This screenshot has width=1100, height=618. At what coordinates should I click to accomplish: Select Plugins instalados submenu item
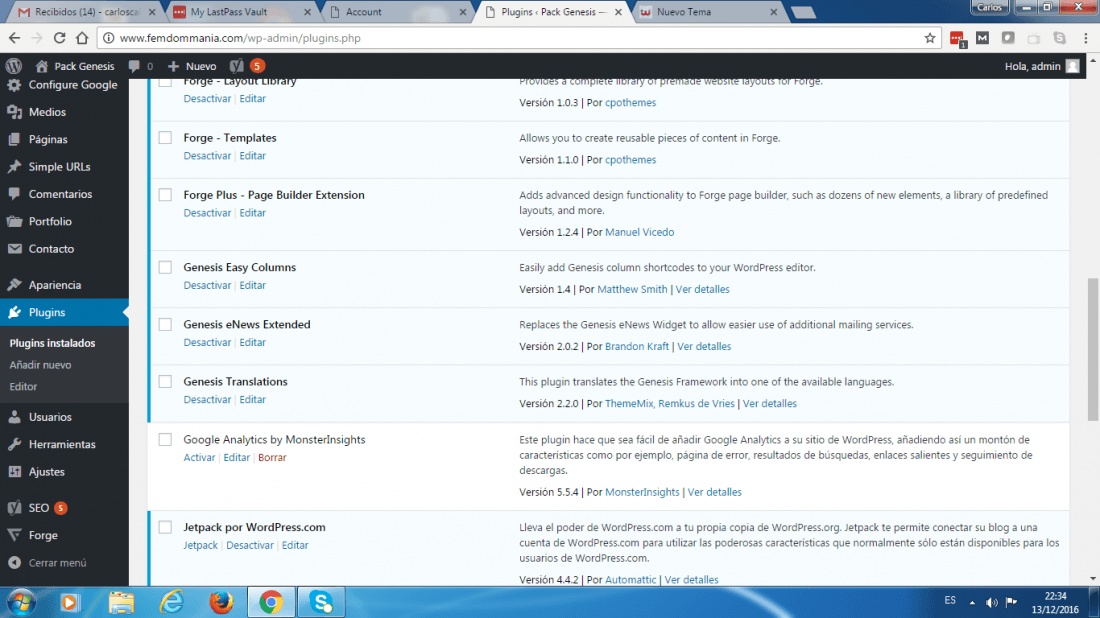52,343
